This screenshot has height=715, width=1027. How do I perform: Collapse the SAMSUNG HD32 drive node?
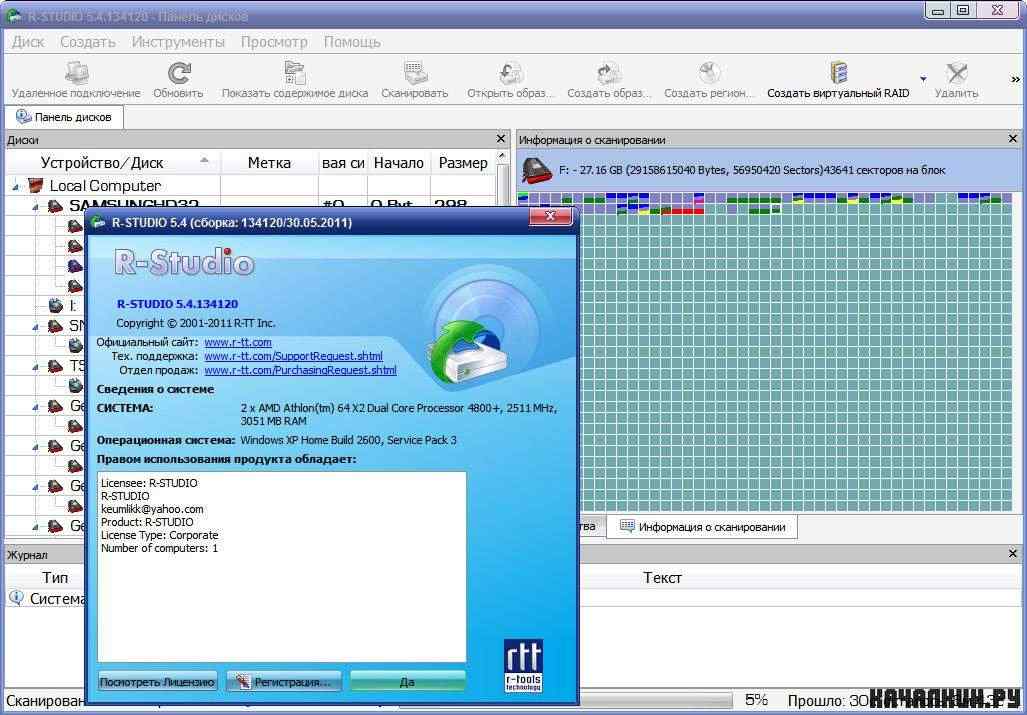coord(36,207)
